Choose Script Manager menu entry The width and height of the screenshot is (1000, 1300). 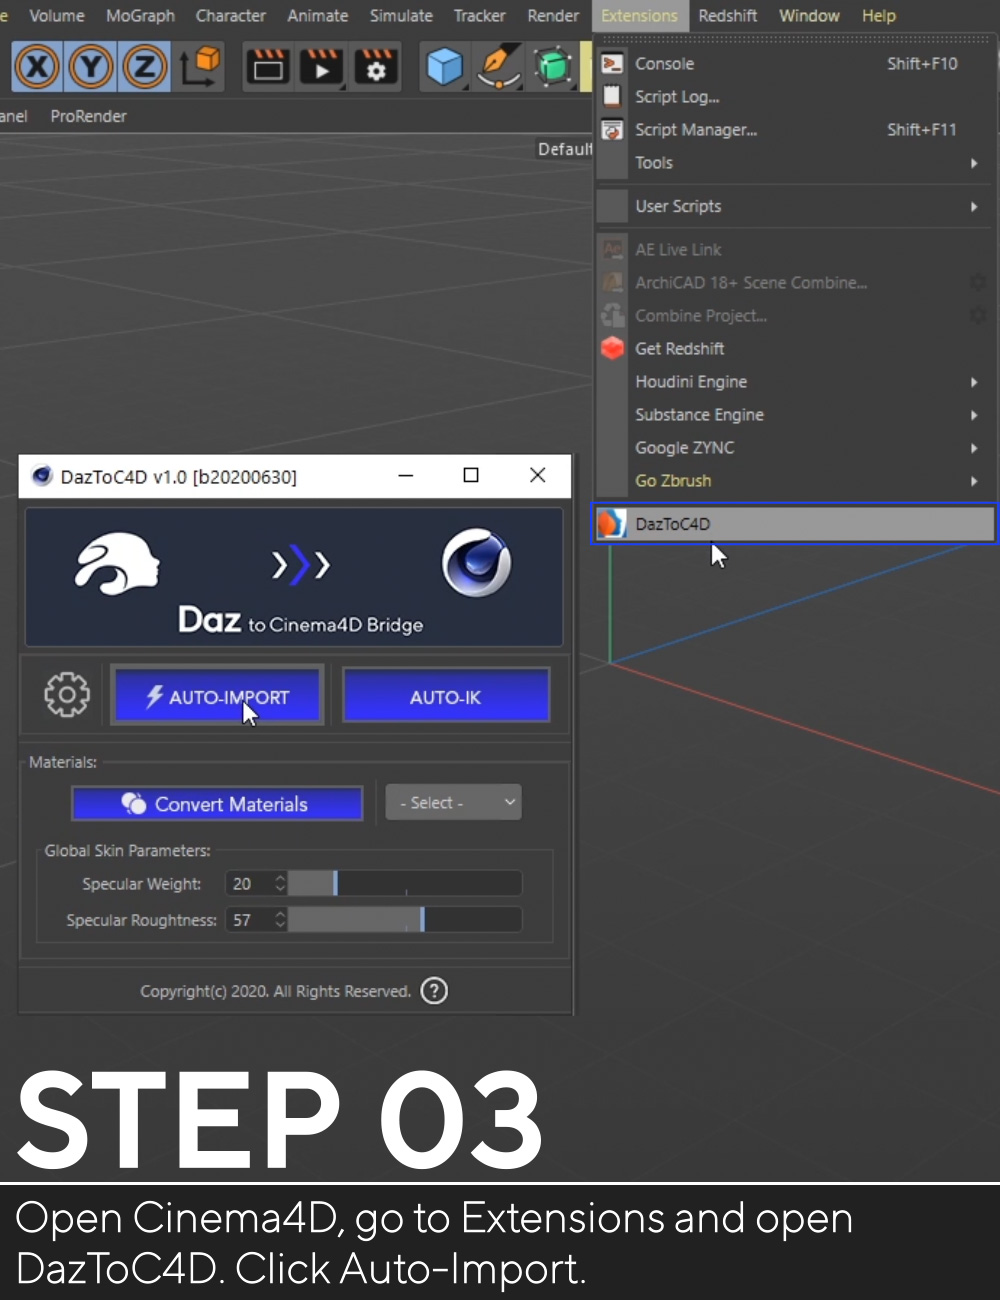coord(795,130)
